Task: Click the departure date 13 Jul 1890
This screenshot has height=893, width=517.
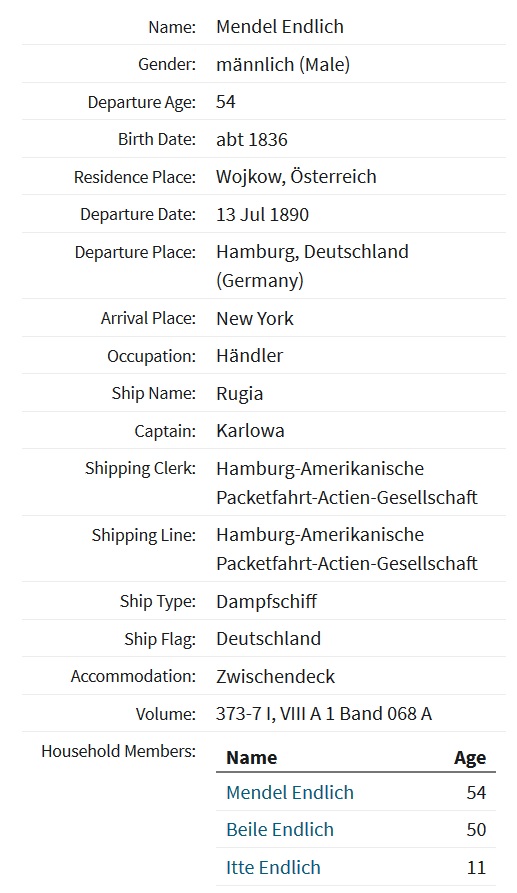Action: click(x=262, y=215)
